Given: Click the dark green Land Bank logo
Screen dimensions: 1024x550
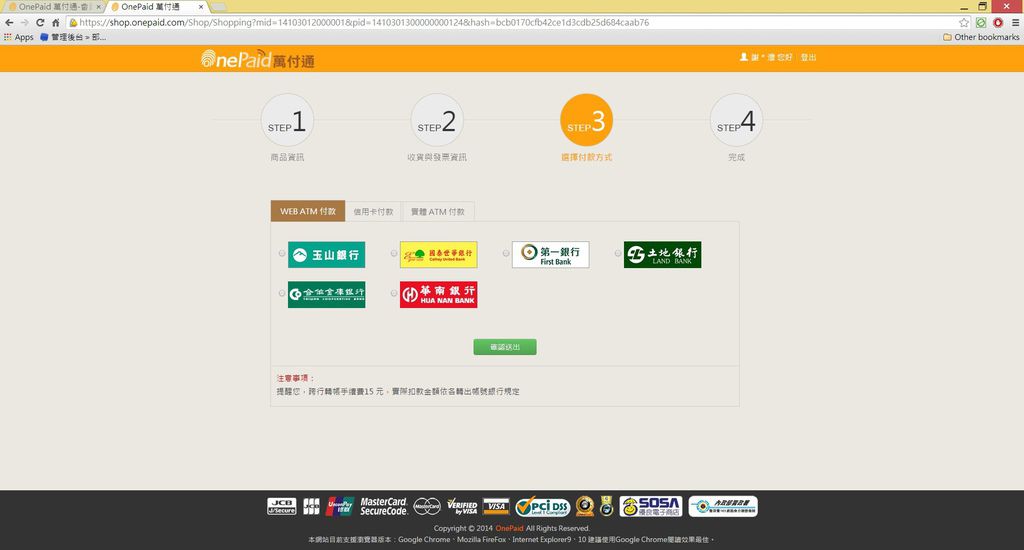Looking at the screenshot, I should coord(662,255).
